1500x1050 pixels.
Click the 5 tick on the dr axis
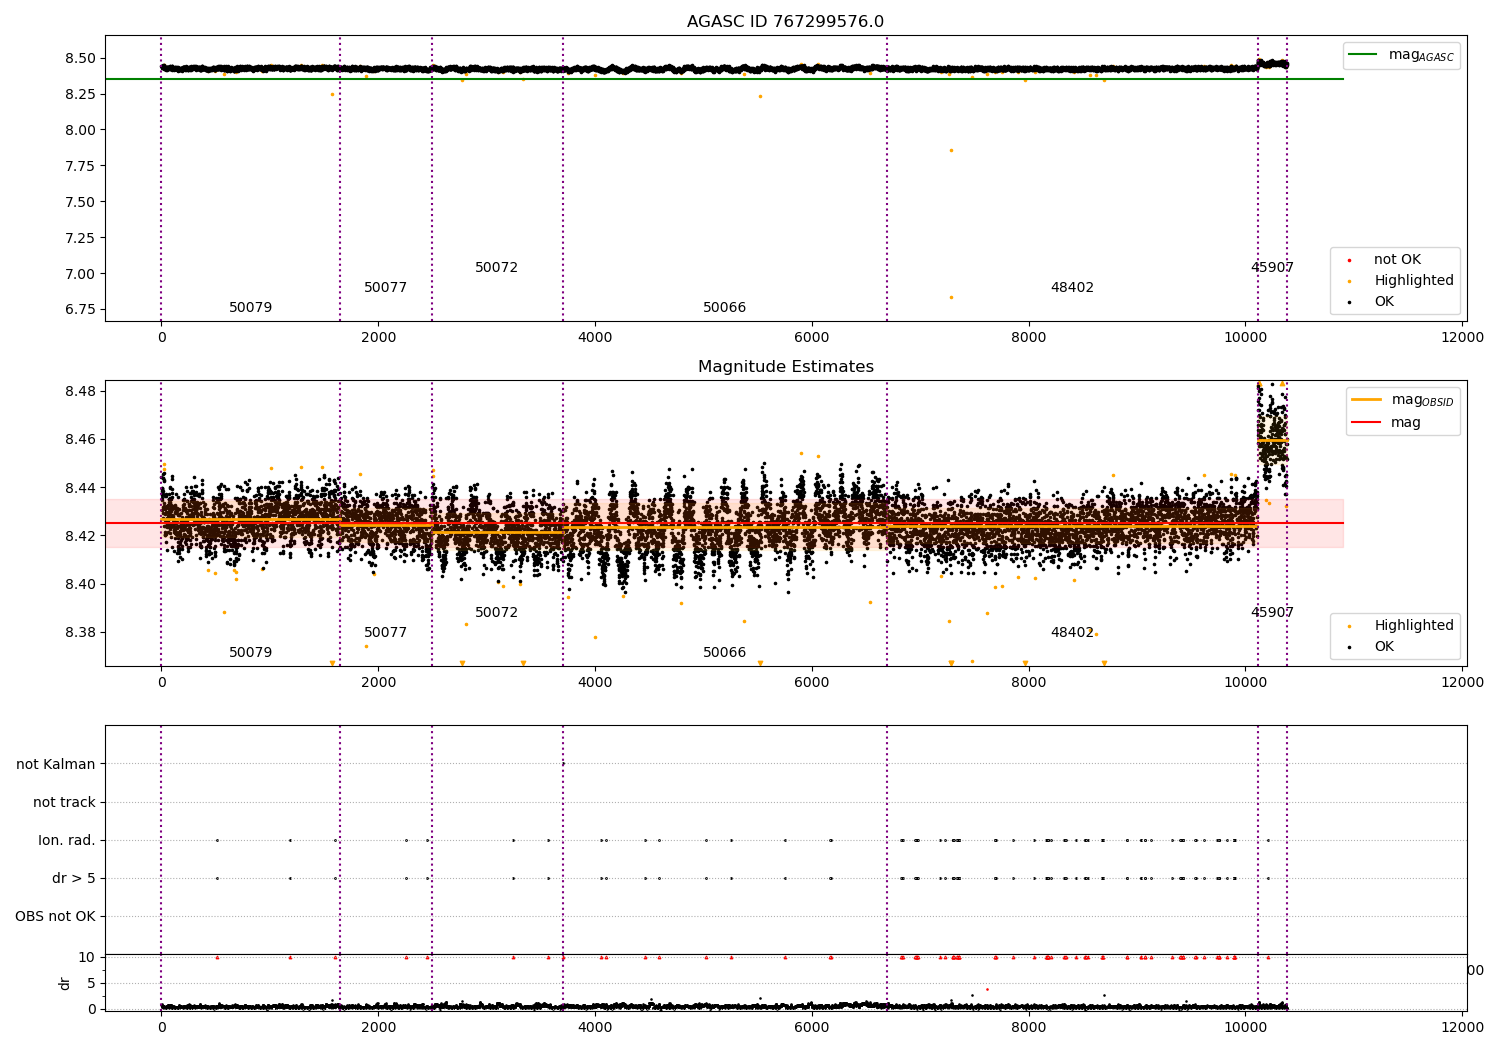(x=91, y=983)
